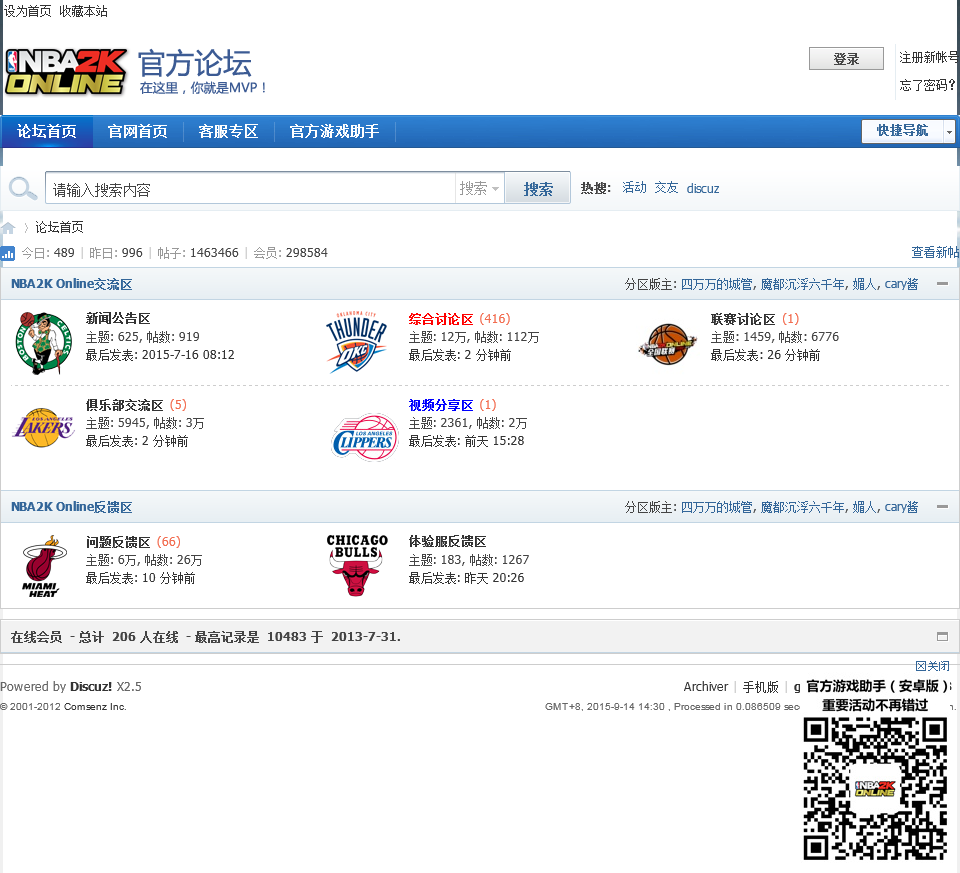Open the 快捷导航 dropdown

(x=908, y=130)
